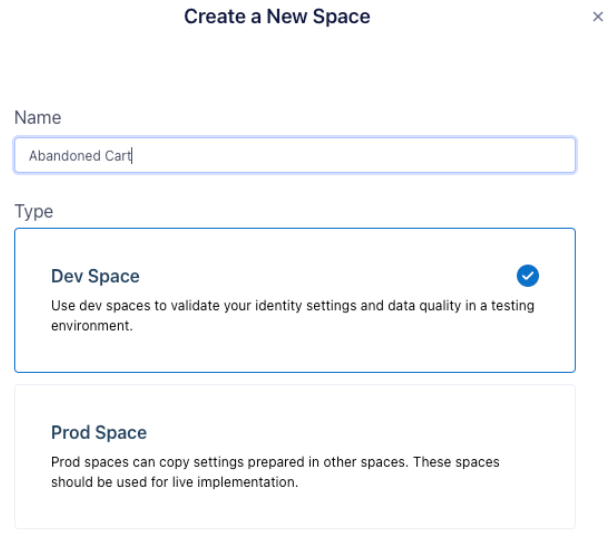
Task: Click the word "Create" in dialog title
Action: pos(212,17)
